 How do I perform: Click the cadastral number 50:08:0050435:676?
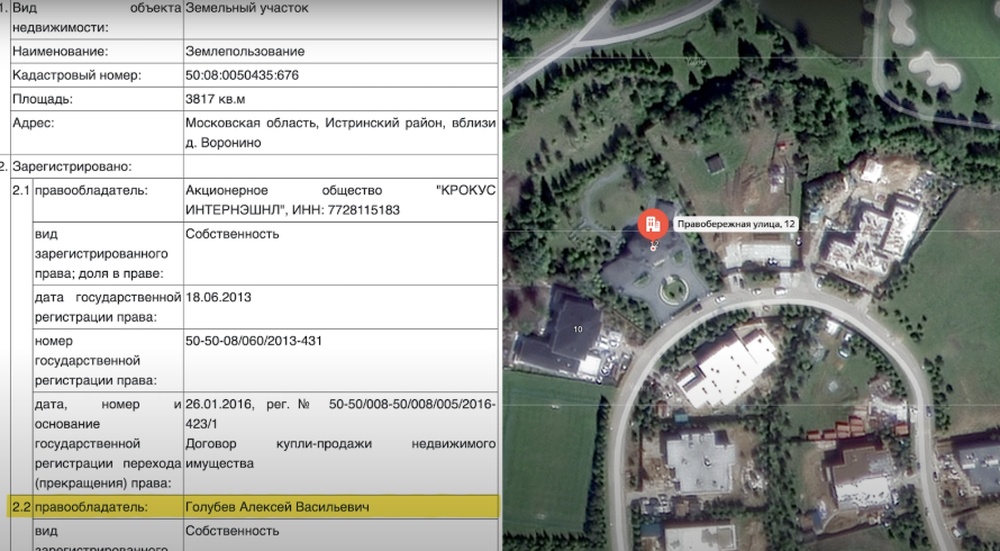pos(242,75)
